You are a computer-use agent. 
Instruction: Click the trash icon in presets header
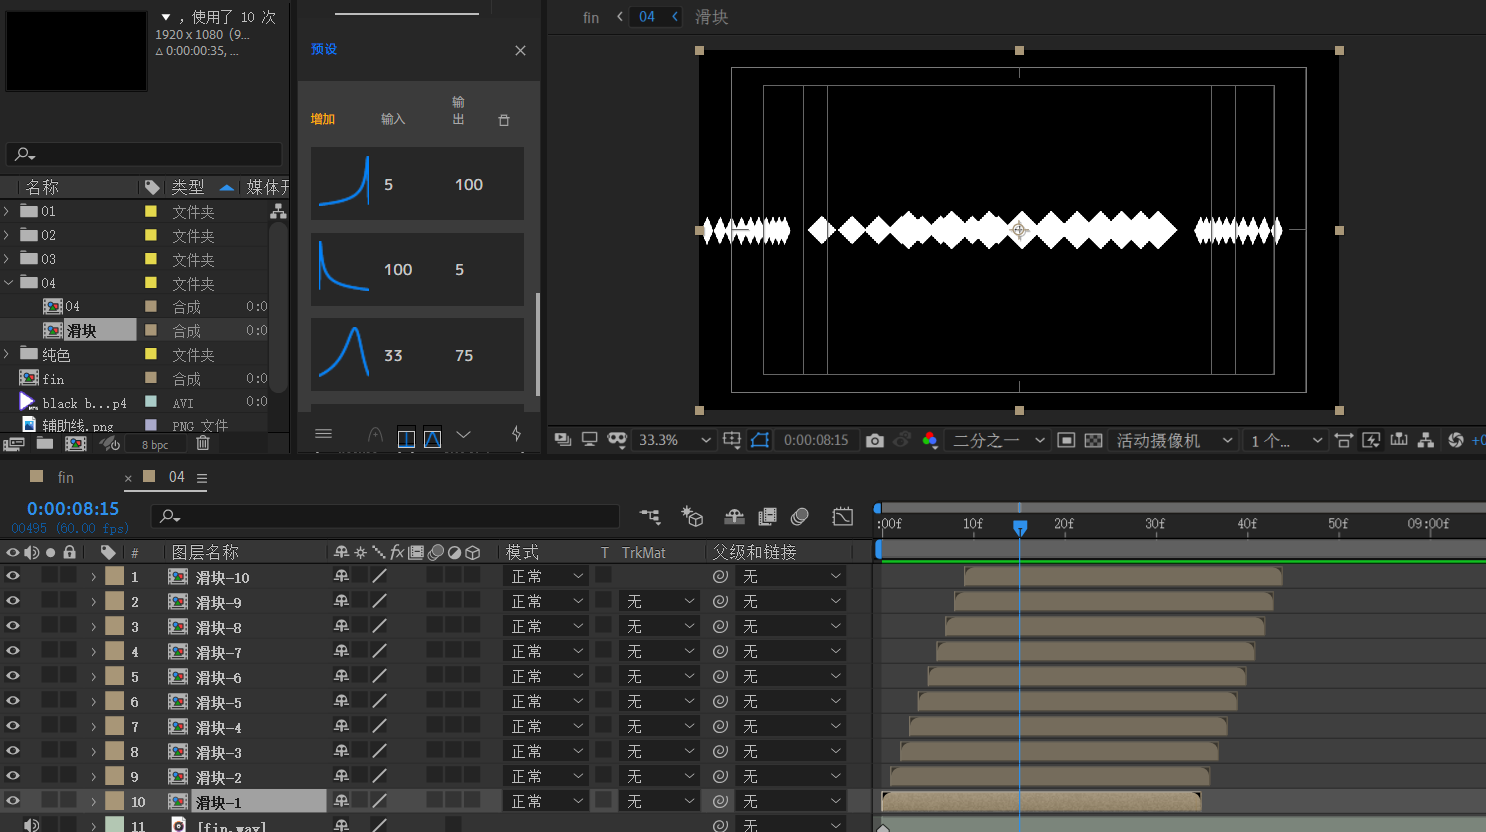[x=504, y=120]
